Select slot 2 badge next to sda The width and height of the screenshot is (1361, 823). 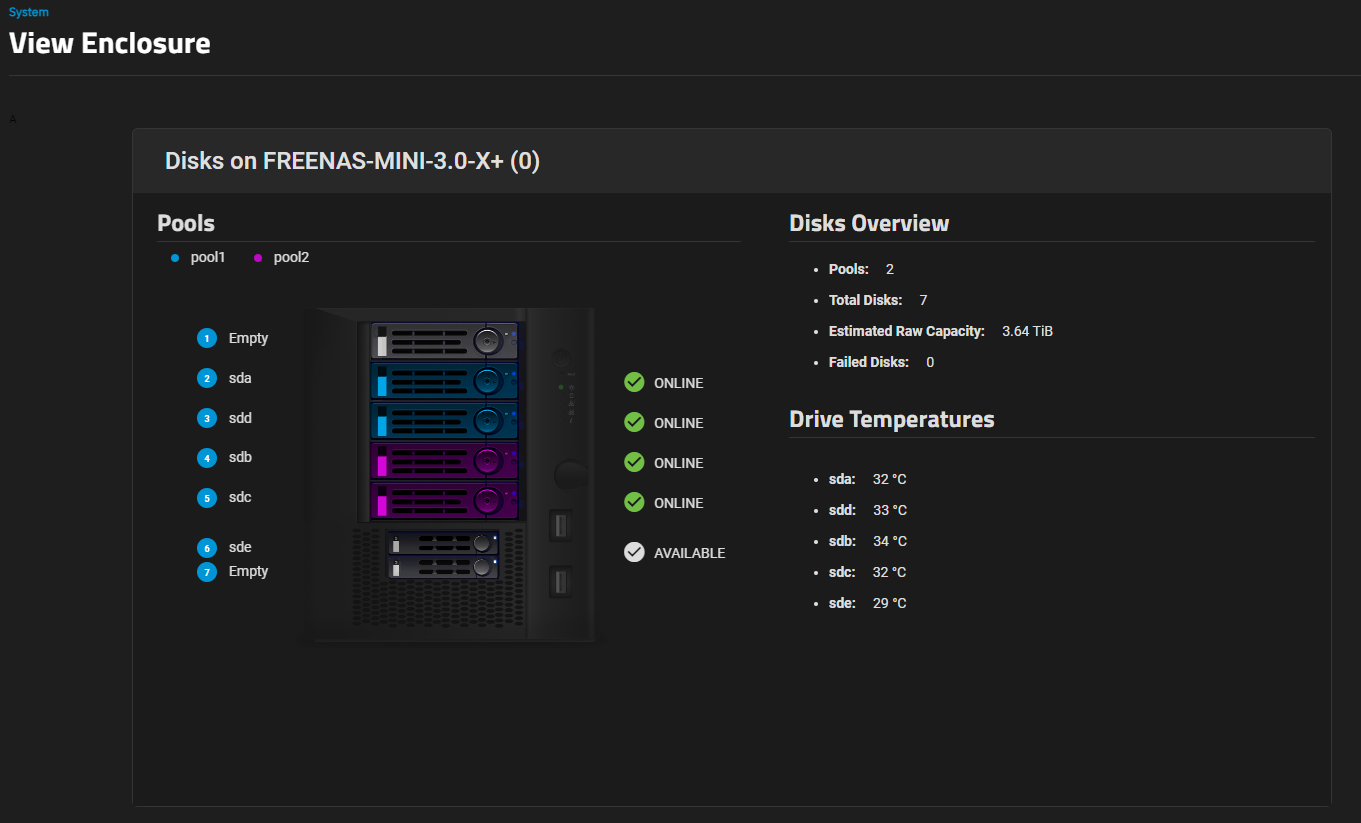(207, 379)
